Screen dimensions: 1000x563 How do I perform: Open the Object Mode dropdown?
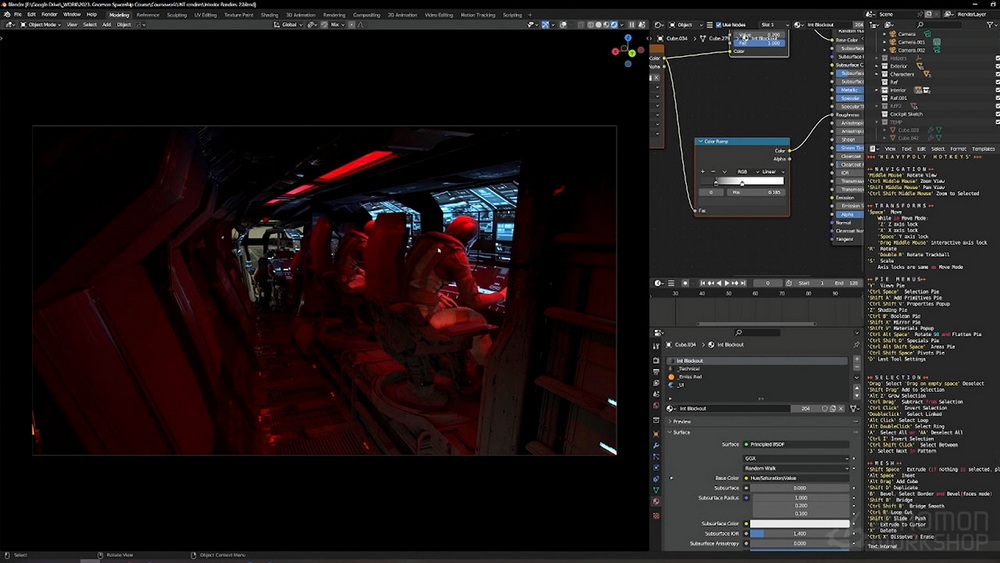pyautogui.click(x=41, y=24)
